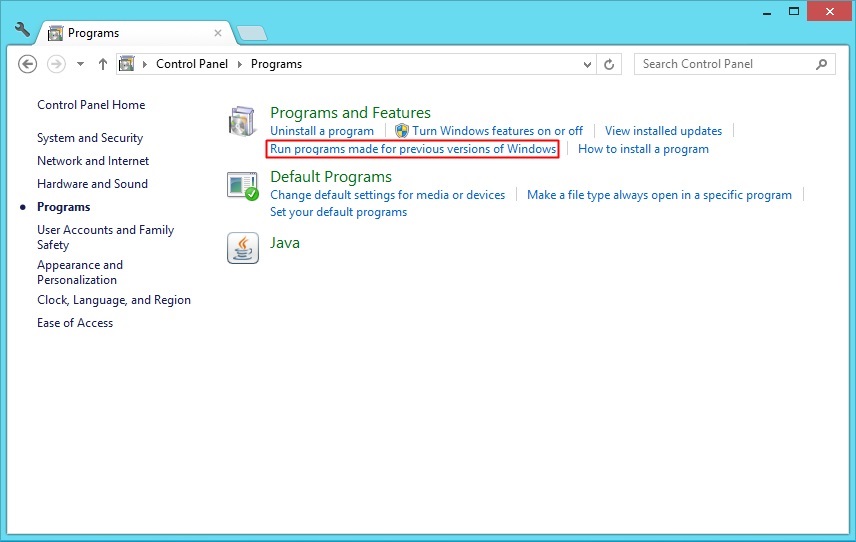The height and width of the screenshot is (542, 856).
Task: Open address bar history dropdown
Action: (x=587, y=64)
